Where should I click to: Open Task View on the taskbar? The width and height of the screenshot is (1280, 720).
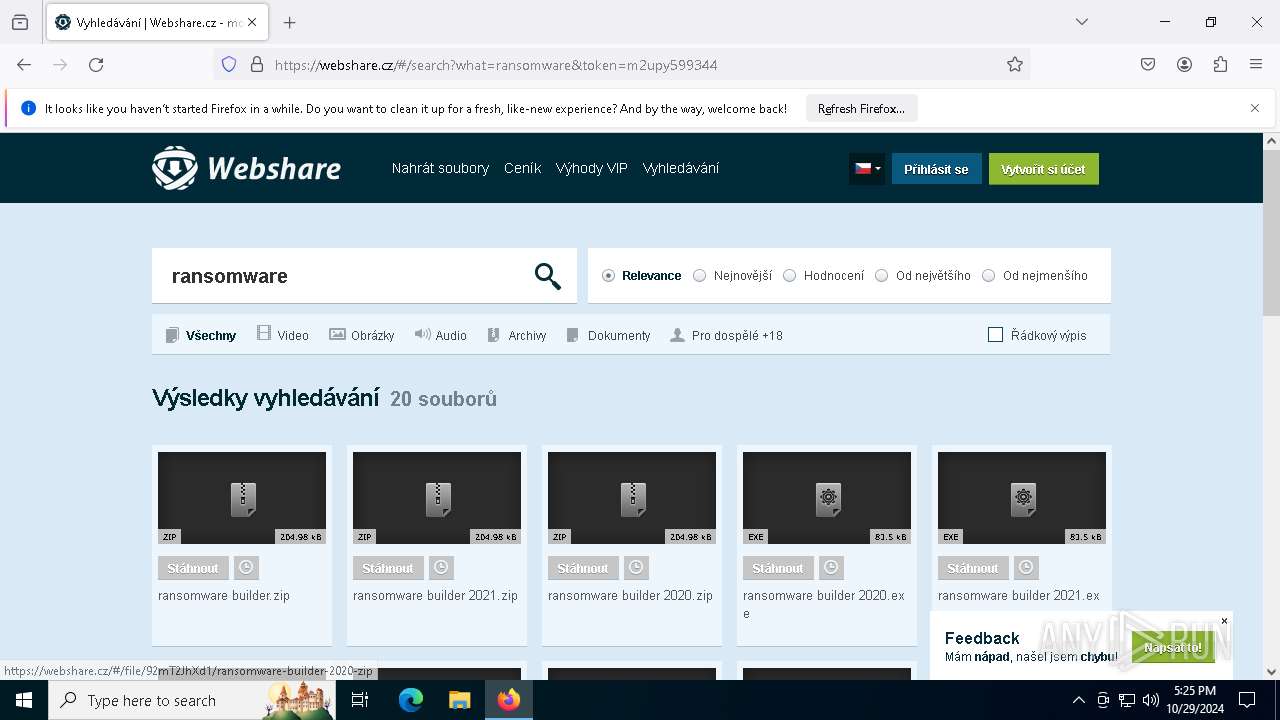(x=361, y=700)
